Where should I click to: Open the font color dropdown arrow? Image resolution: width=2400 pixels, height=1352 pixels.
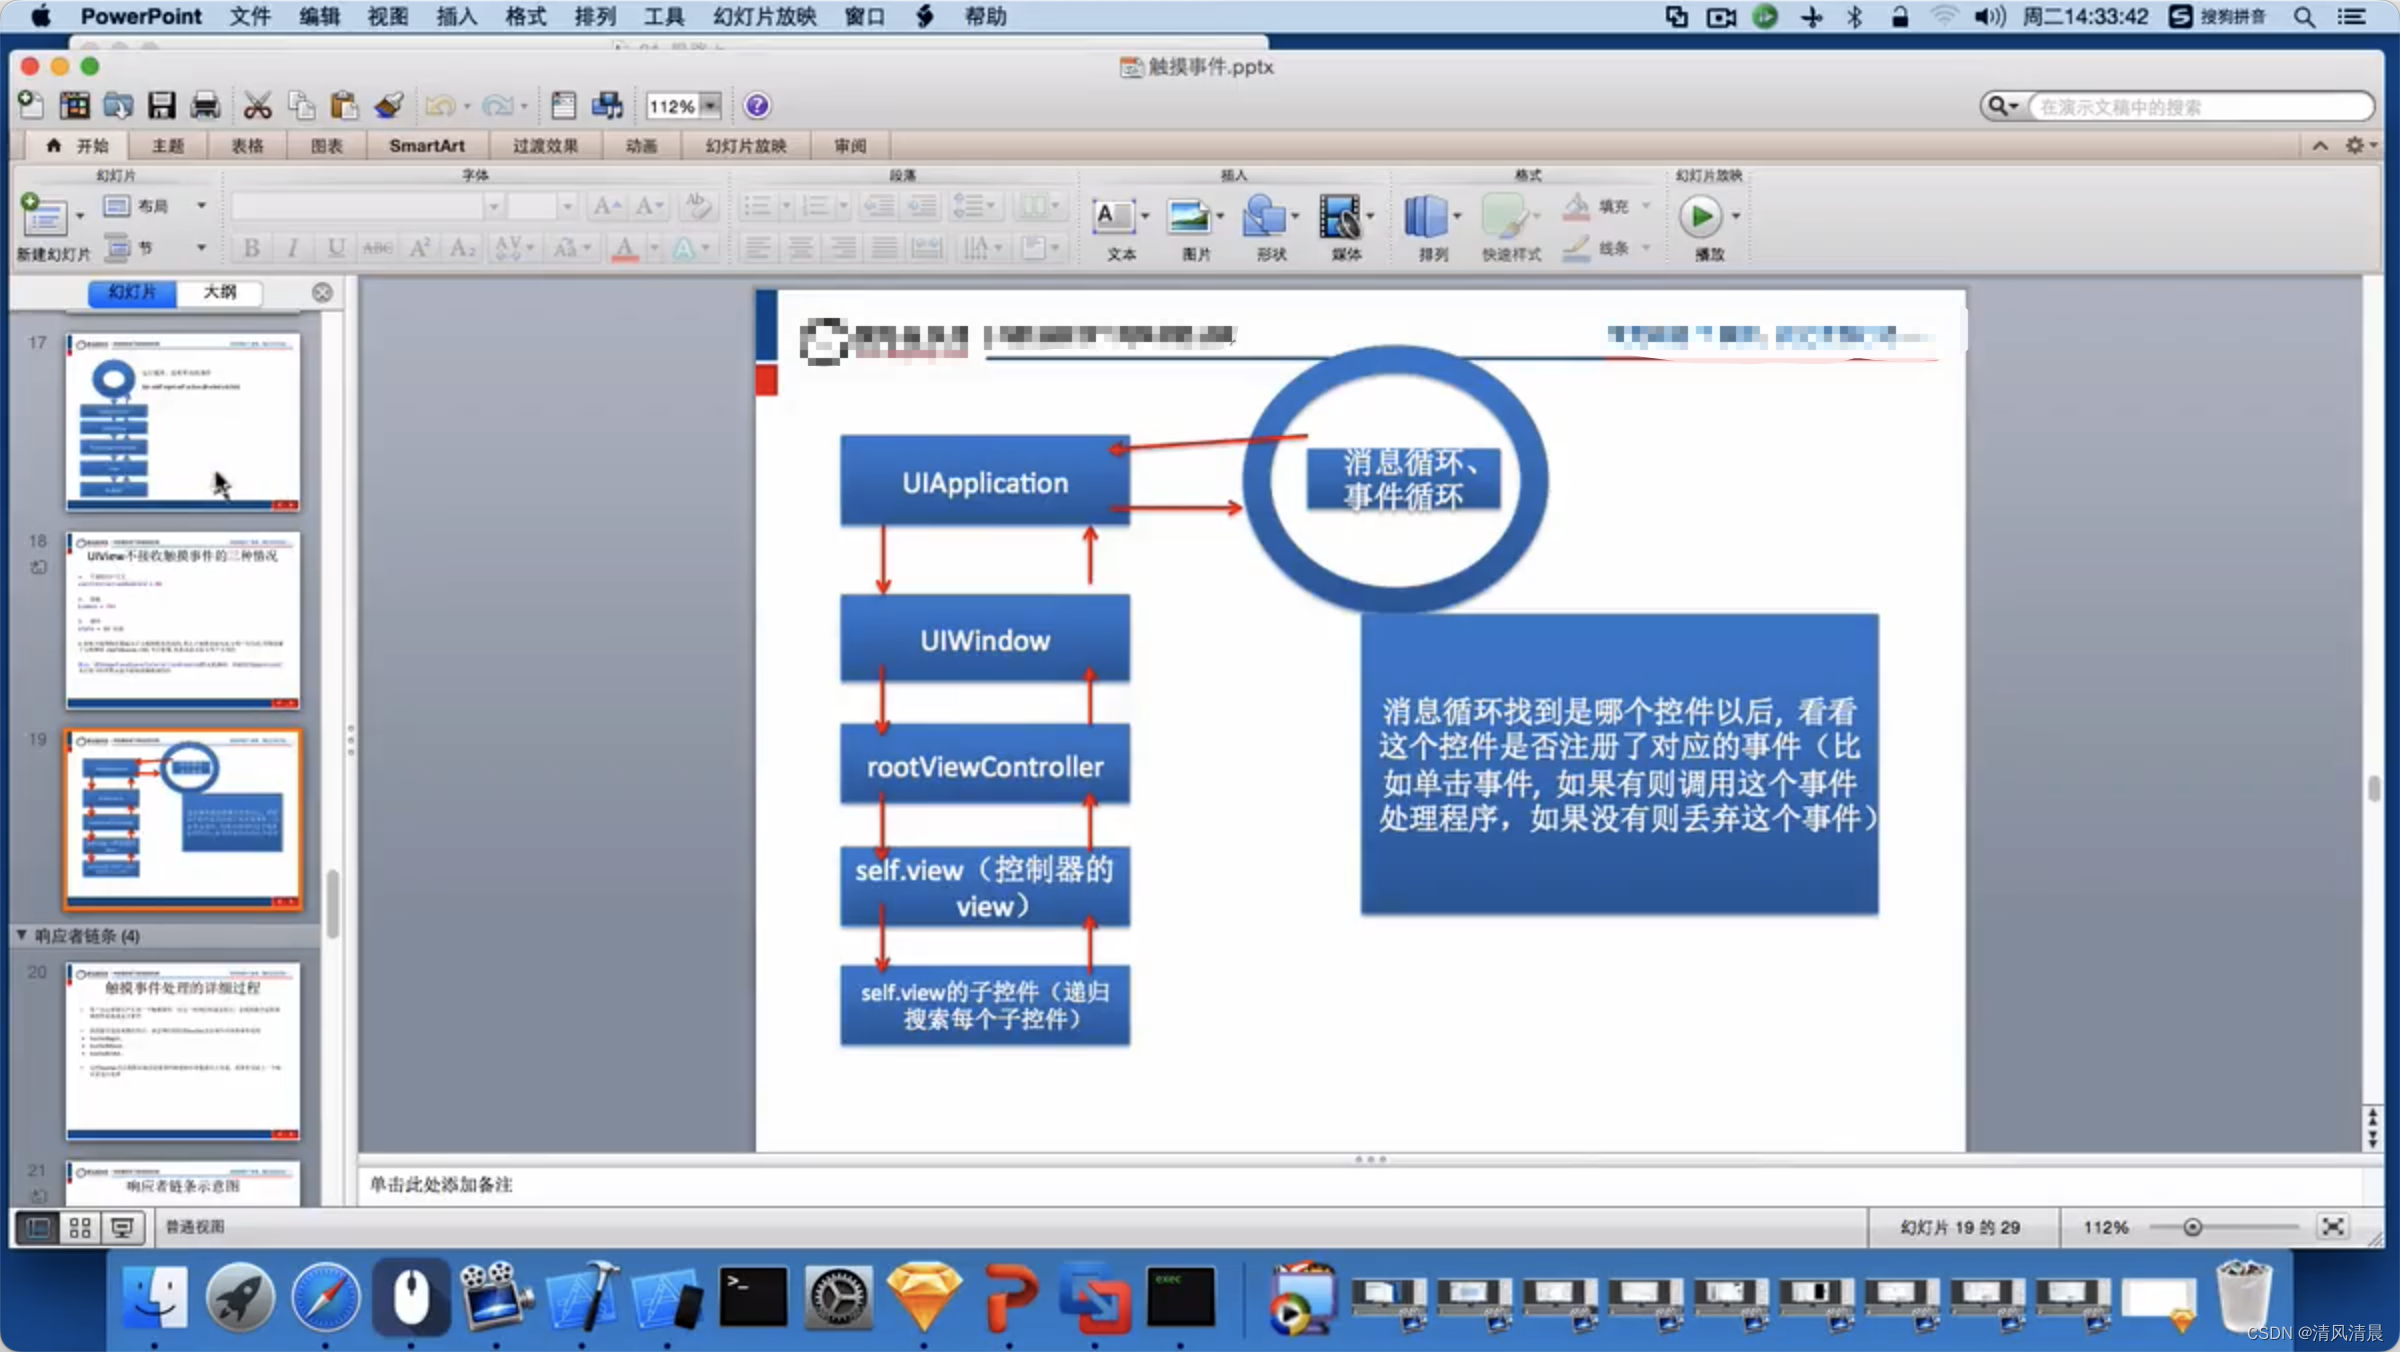click(x=654, y=247)
